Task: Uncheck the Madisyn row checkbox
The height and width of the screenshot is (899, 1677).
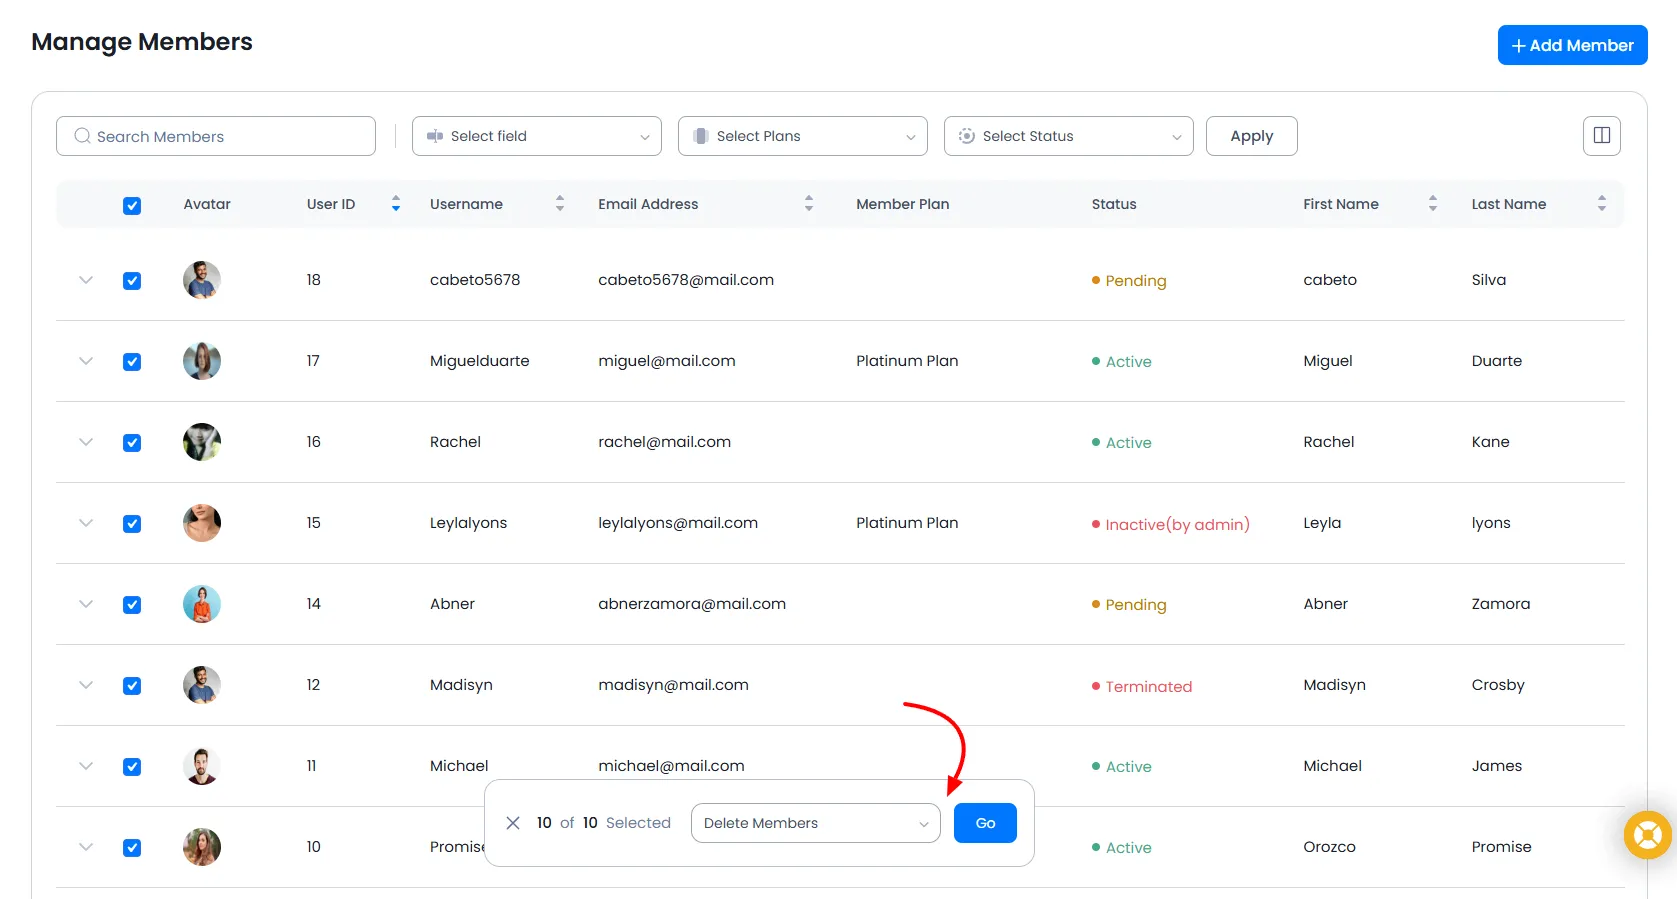Action: [132, 686]
